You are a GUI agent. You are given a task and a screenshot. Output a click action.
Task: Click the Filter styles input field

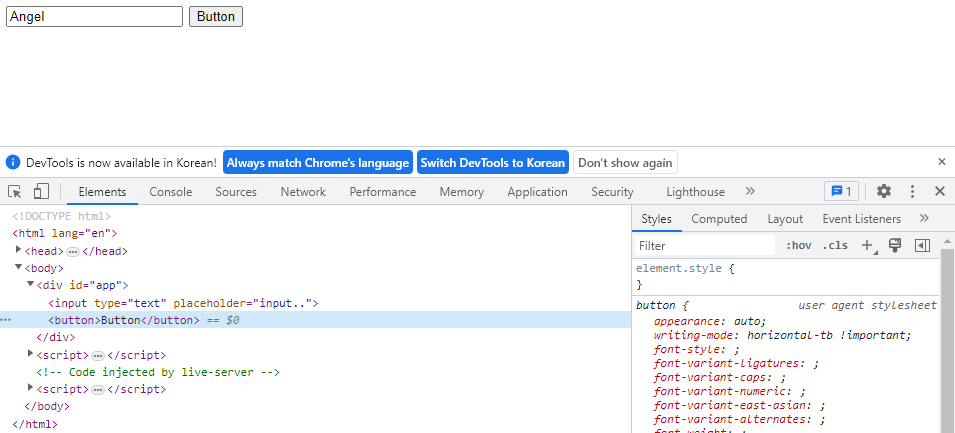(x=705, y=245)
